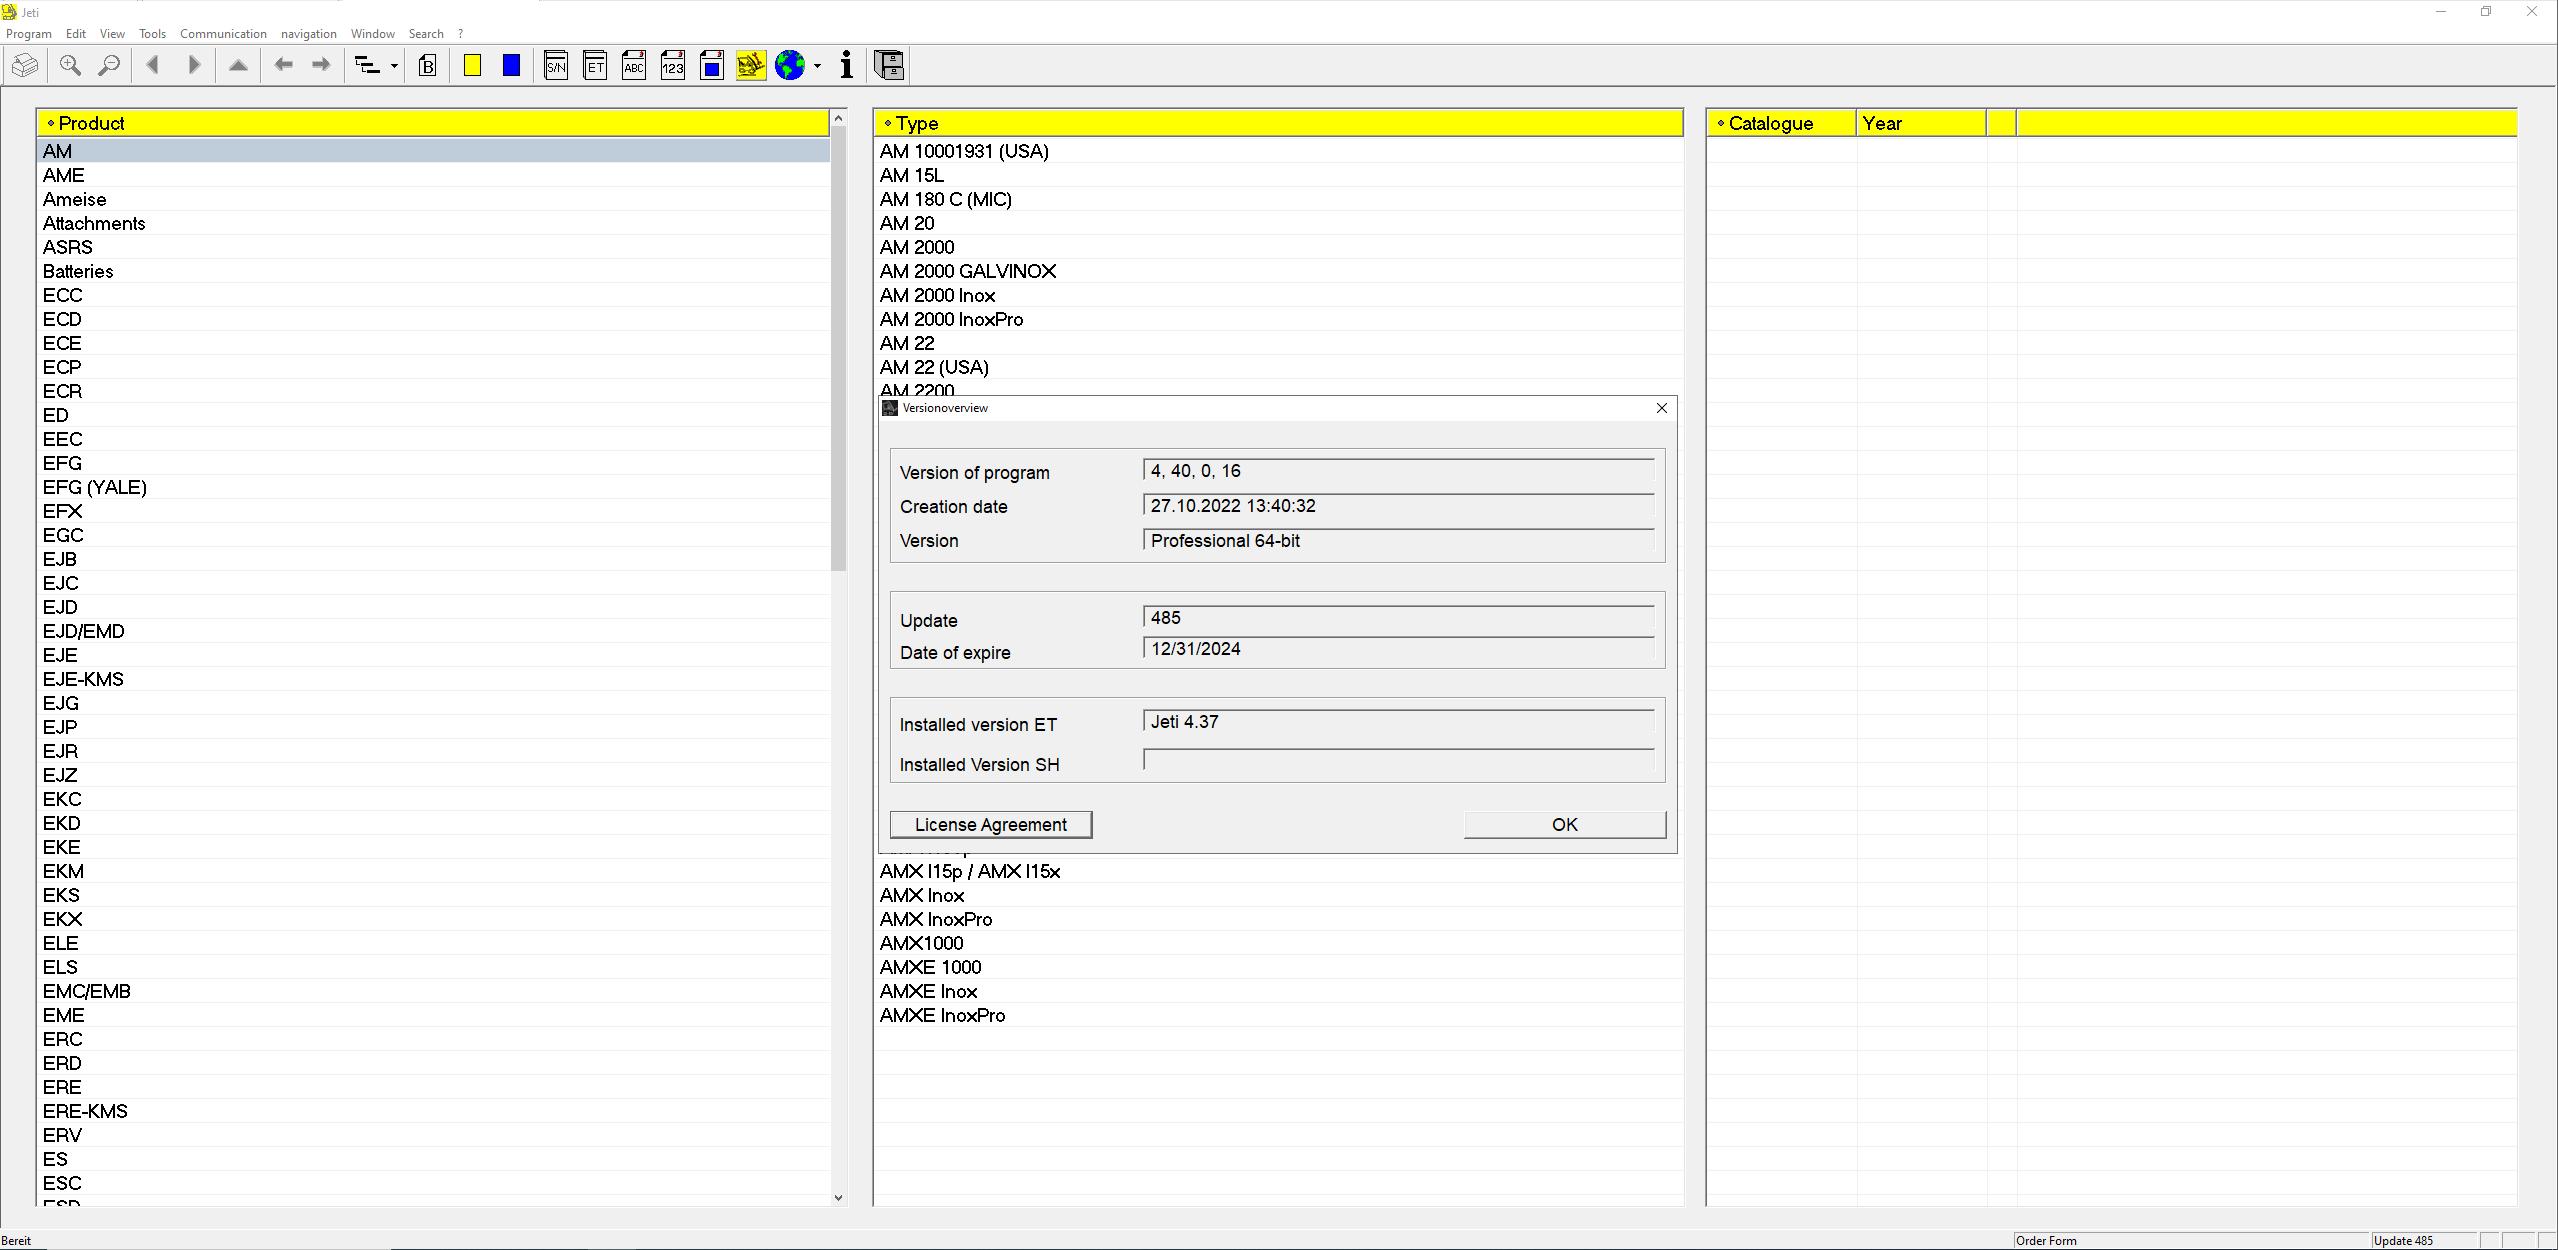Select EJD/EMD in the Product list

(x=433, y=631)
